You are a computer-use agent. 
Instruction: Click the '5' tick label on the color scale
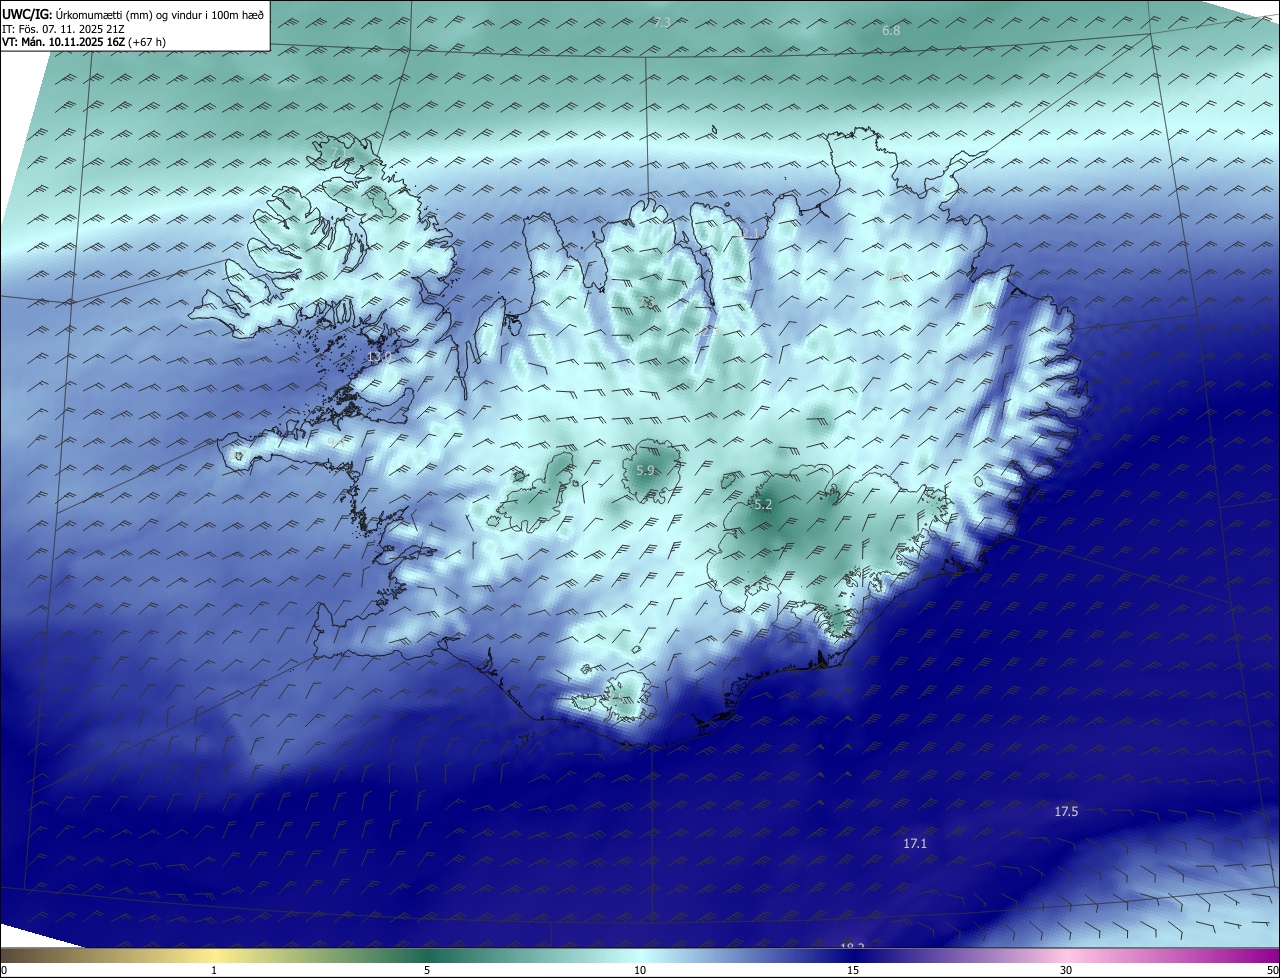tap(427, 970)
